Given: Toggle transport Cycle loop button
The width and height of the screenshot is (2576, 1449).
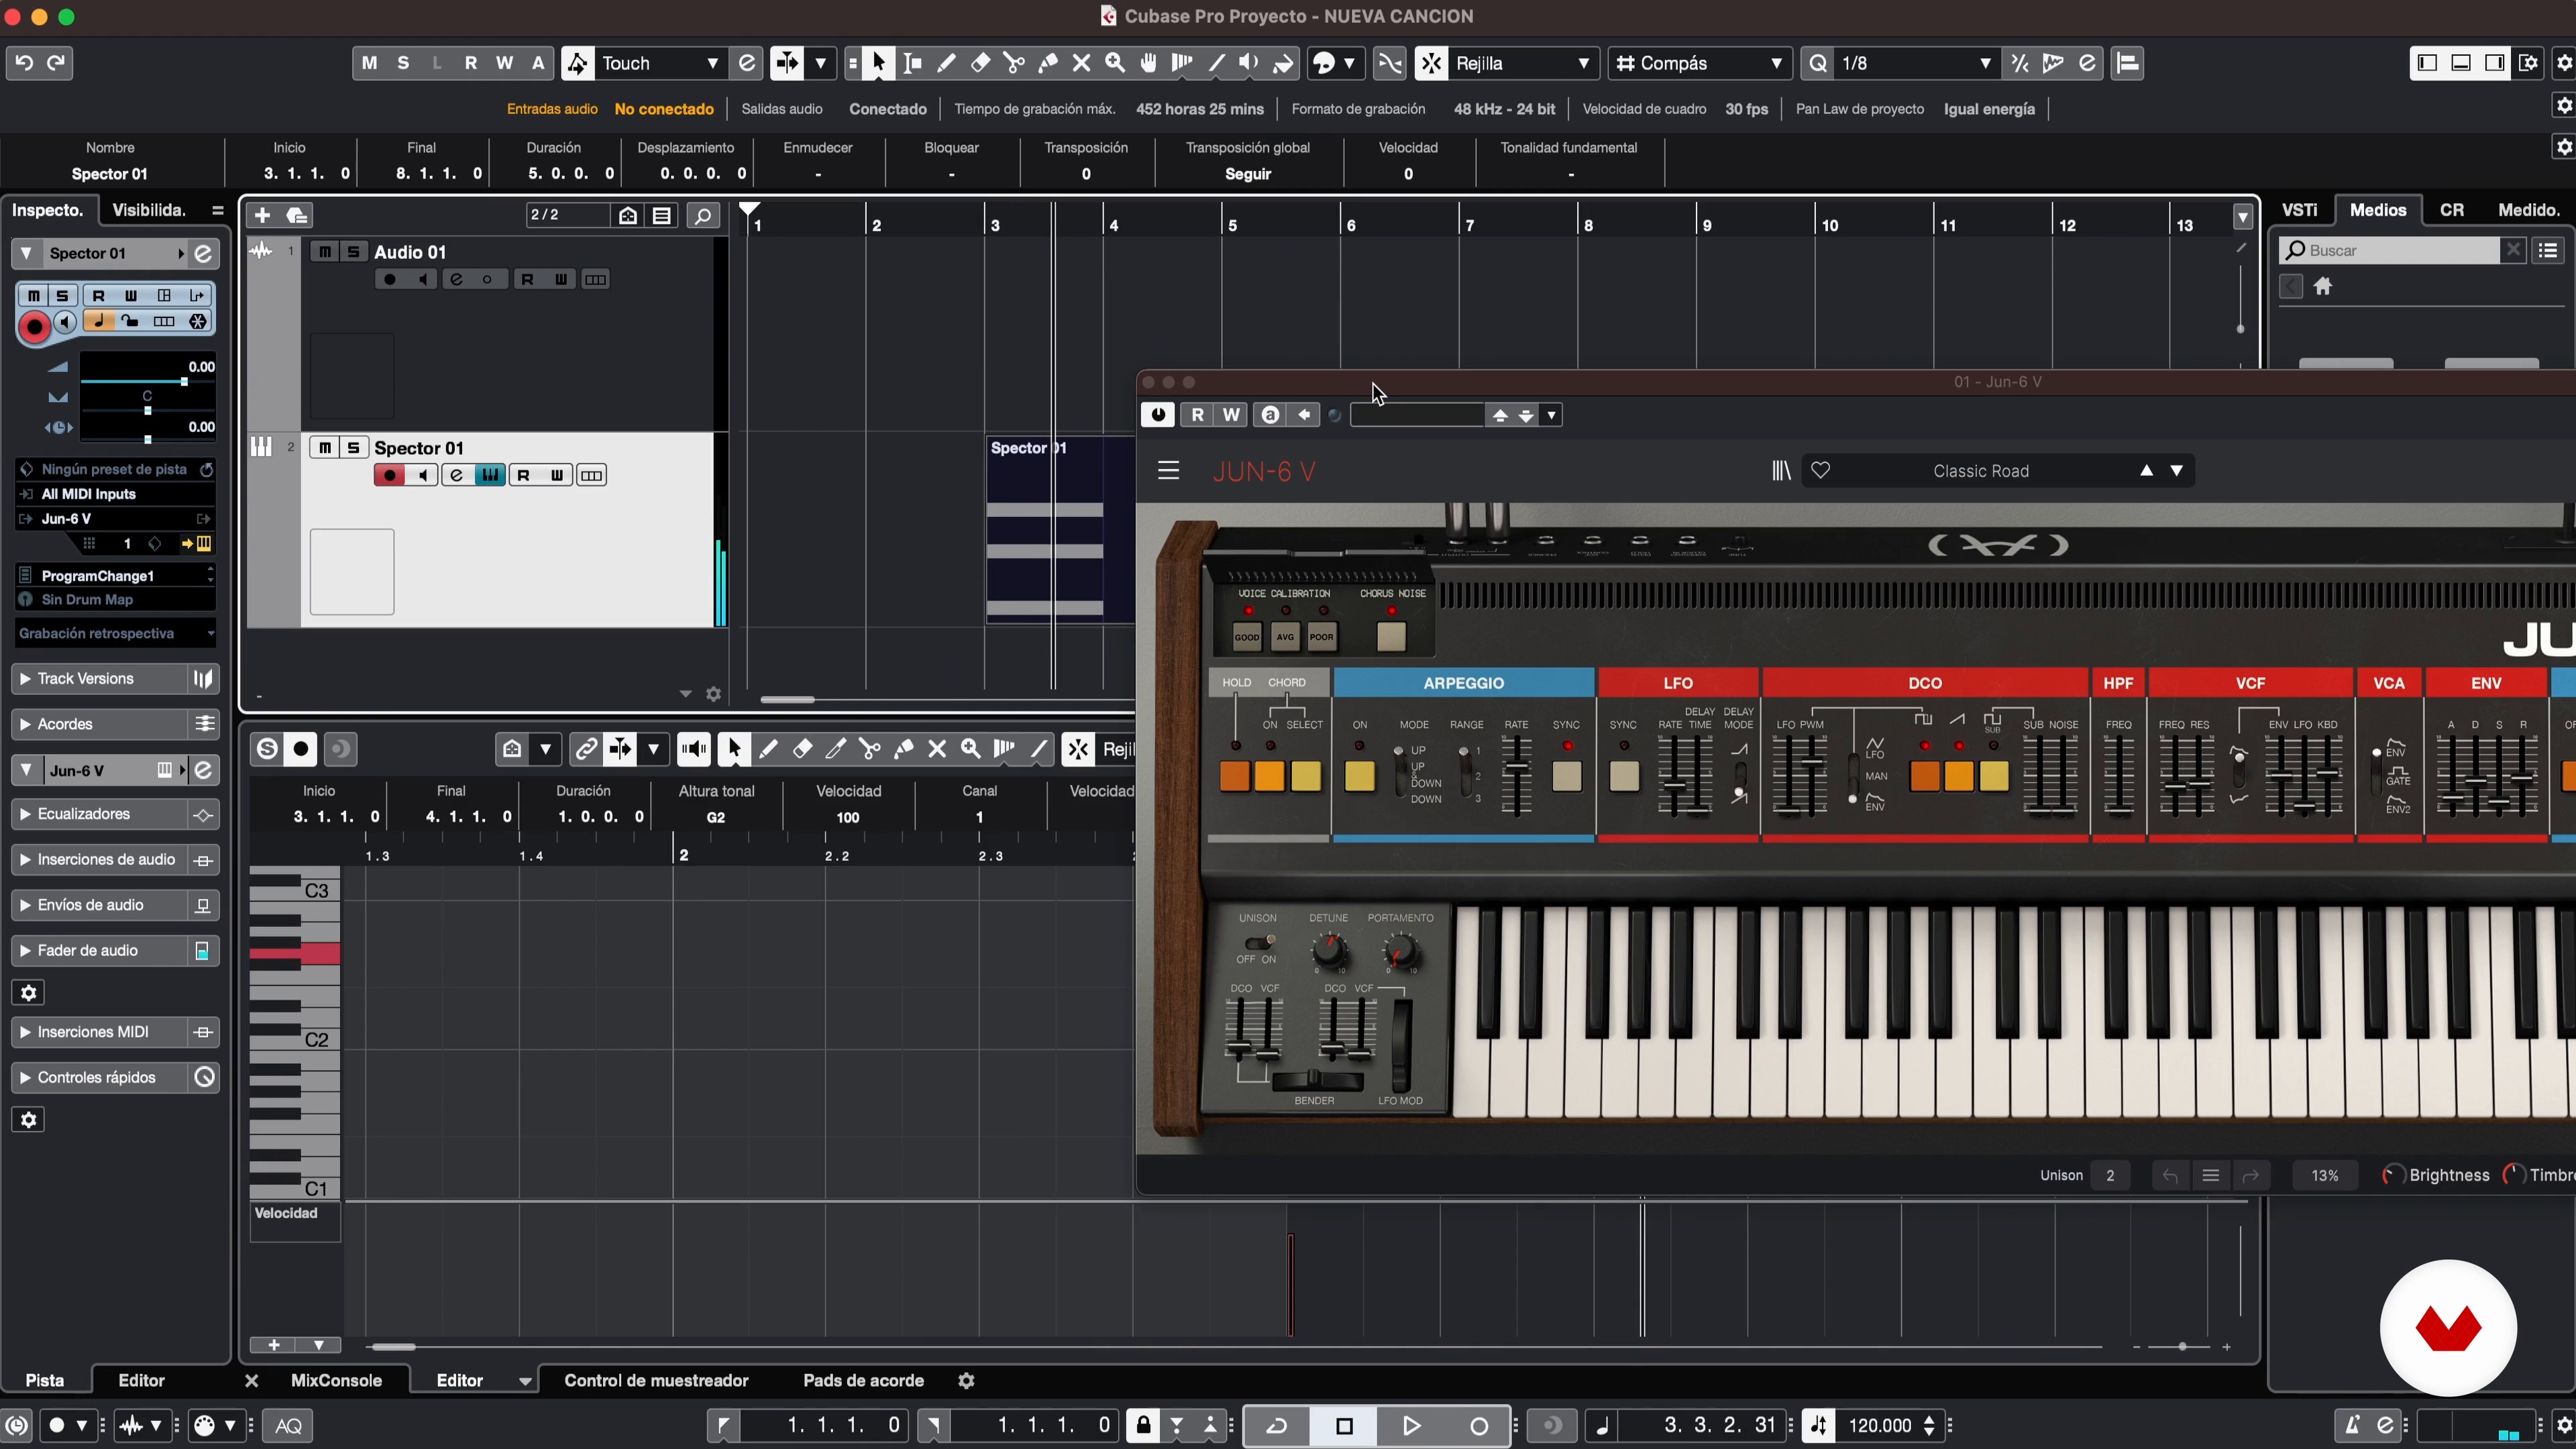Looking at the screenshot, I should coord(1277,1426).
